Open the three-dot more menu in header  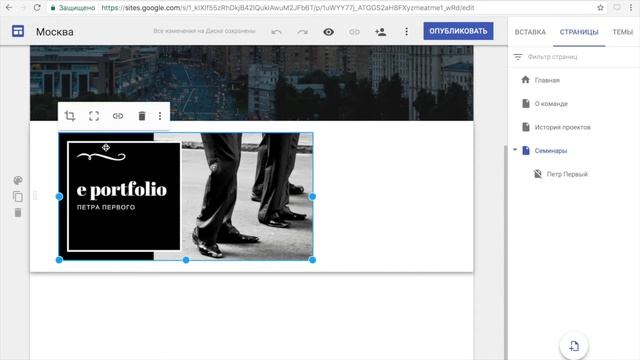click(406, 32)
